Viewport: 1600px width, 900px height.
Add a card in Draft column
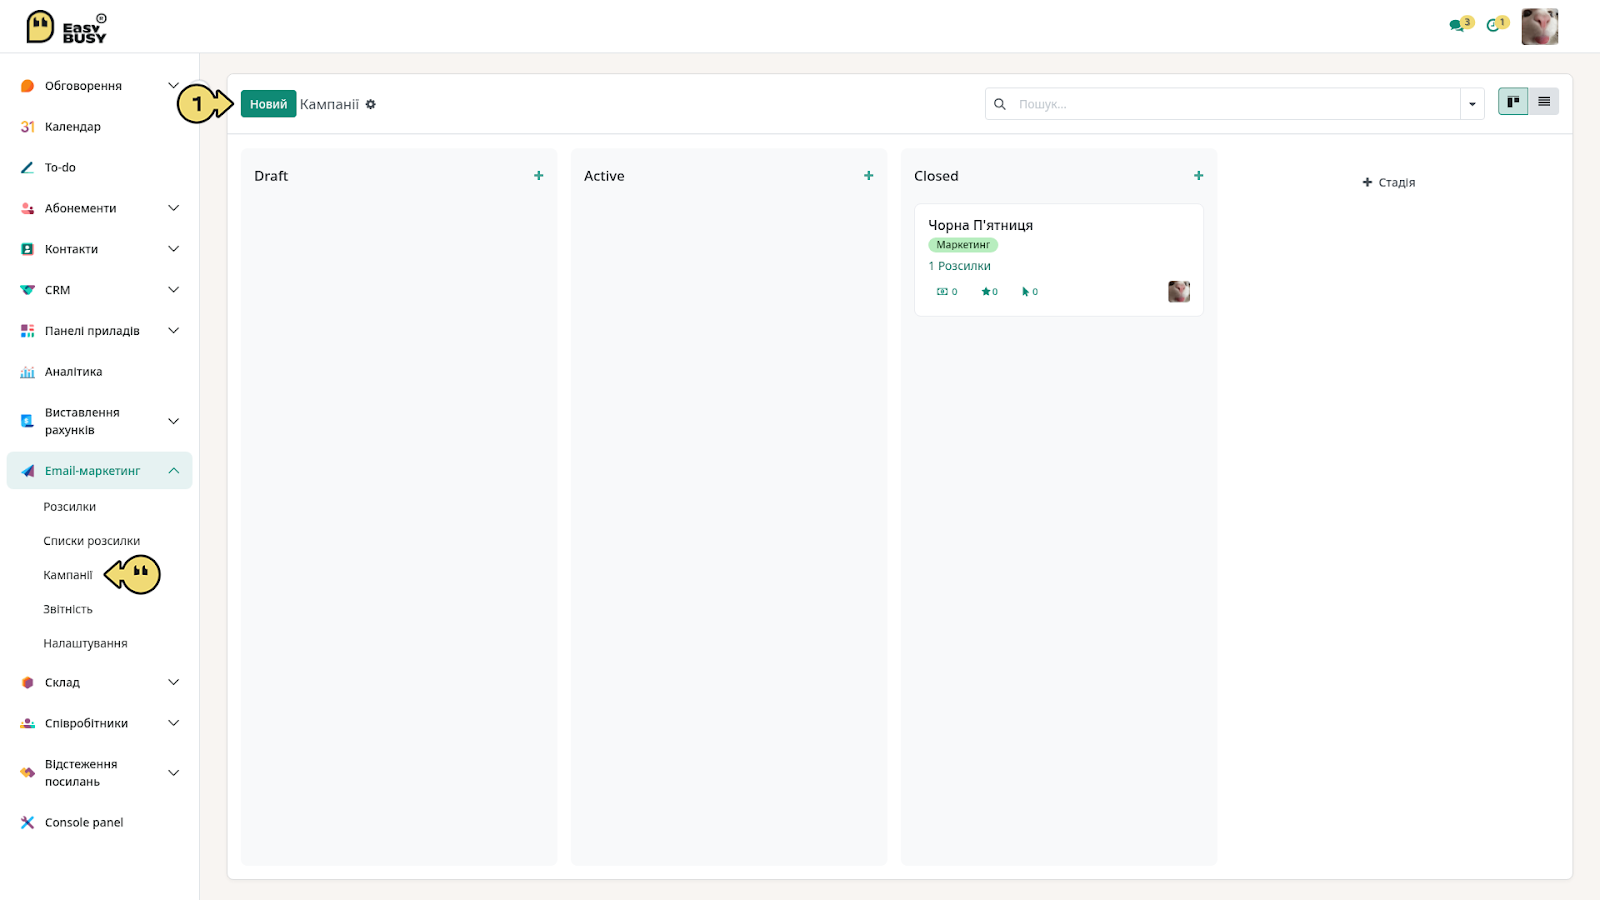coord(539,176)
